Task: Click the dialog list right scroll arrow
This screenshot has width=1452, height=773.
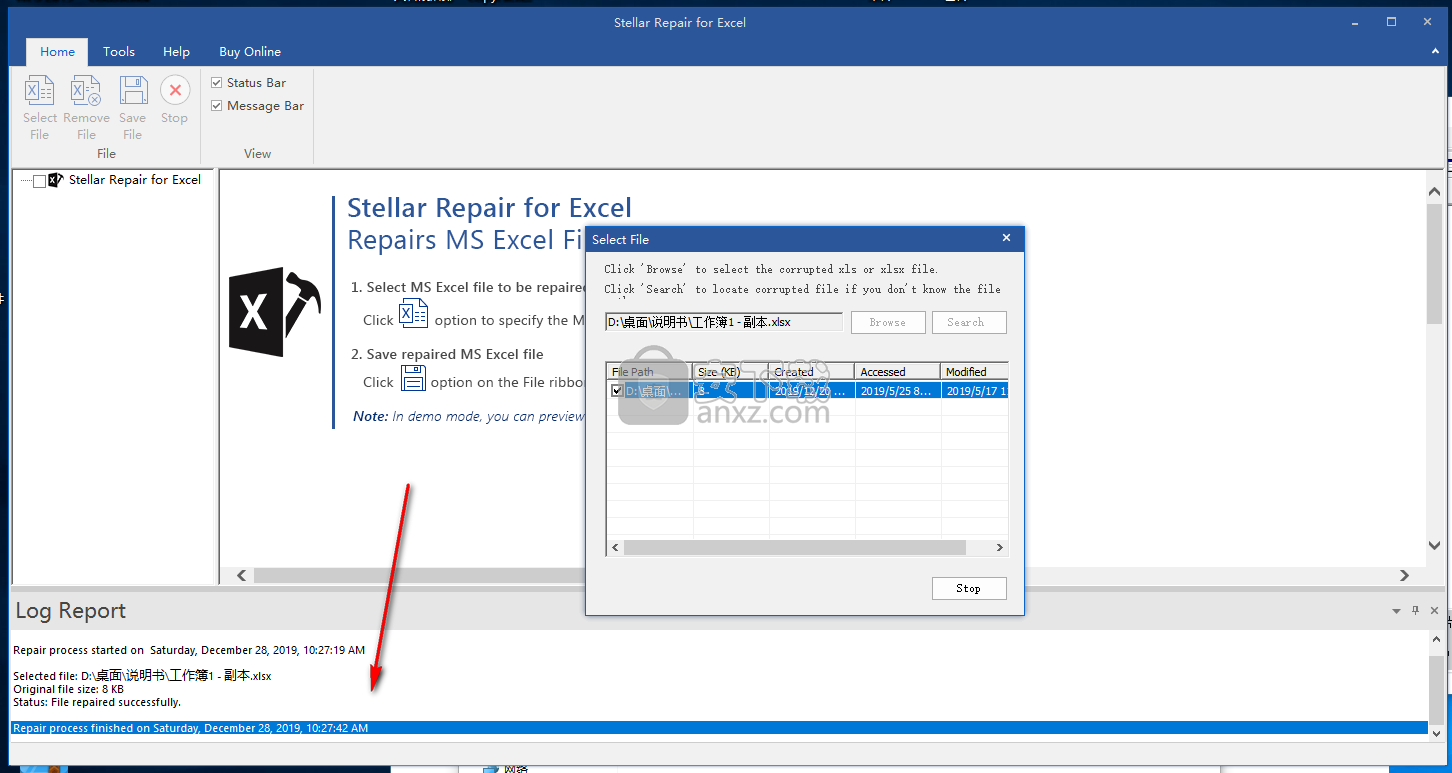Action: tap(999, 548)
